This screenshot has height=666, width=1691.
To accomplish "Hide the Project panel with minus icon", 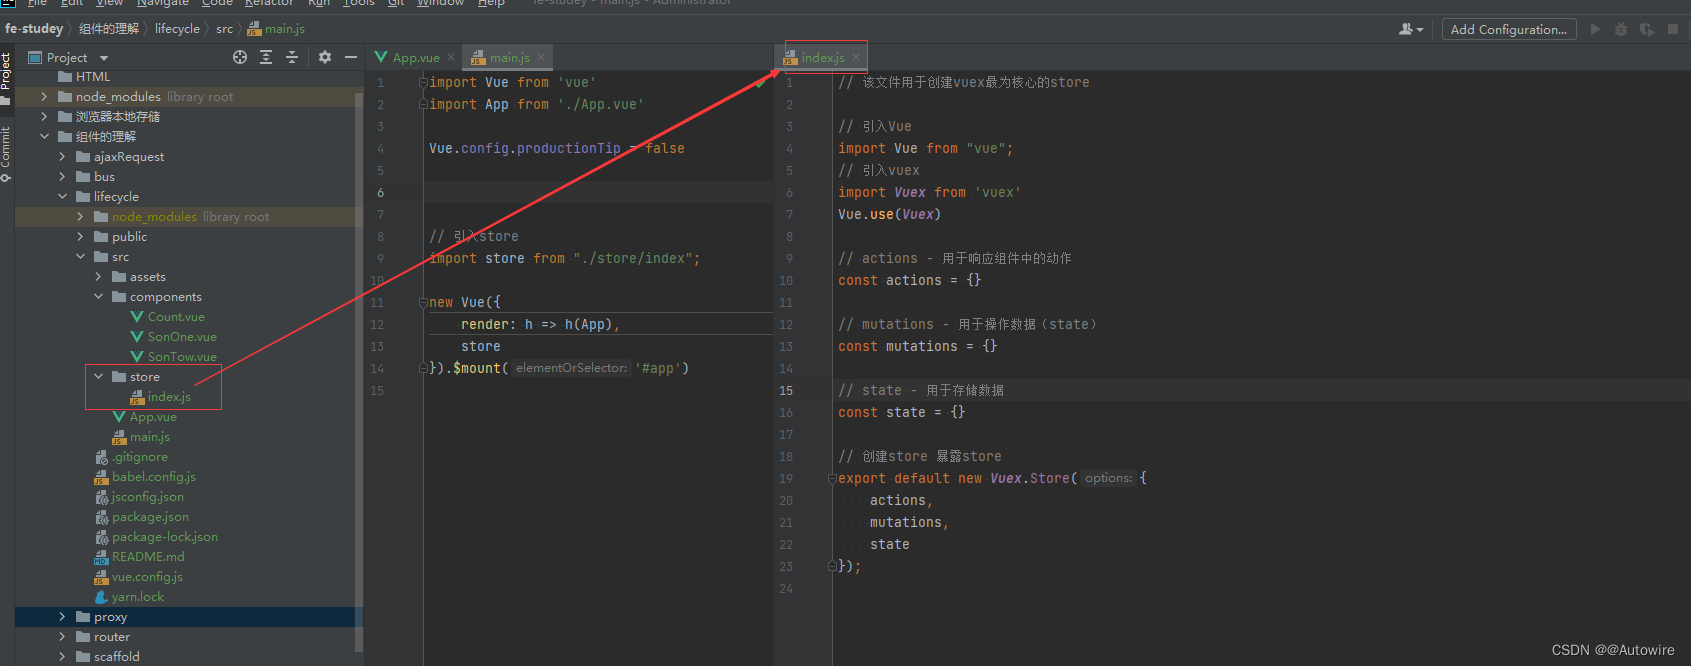I will [x=351, y=57].
